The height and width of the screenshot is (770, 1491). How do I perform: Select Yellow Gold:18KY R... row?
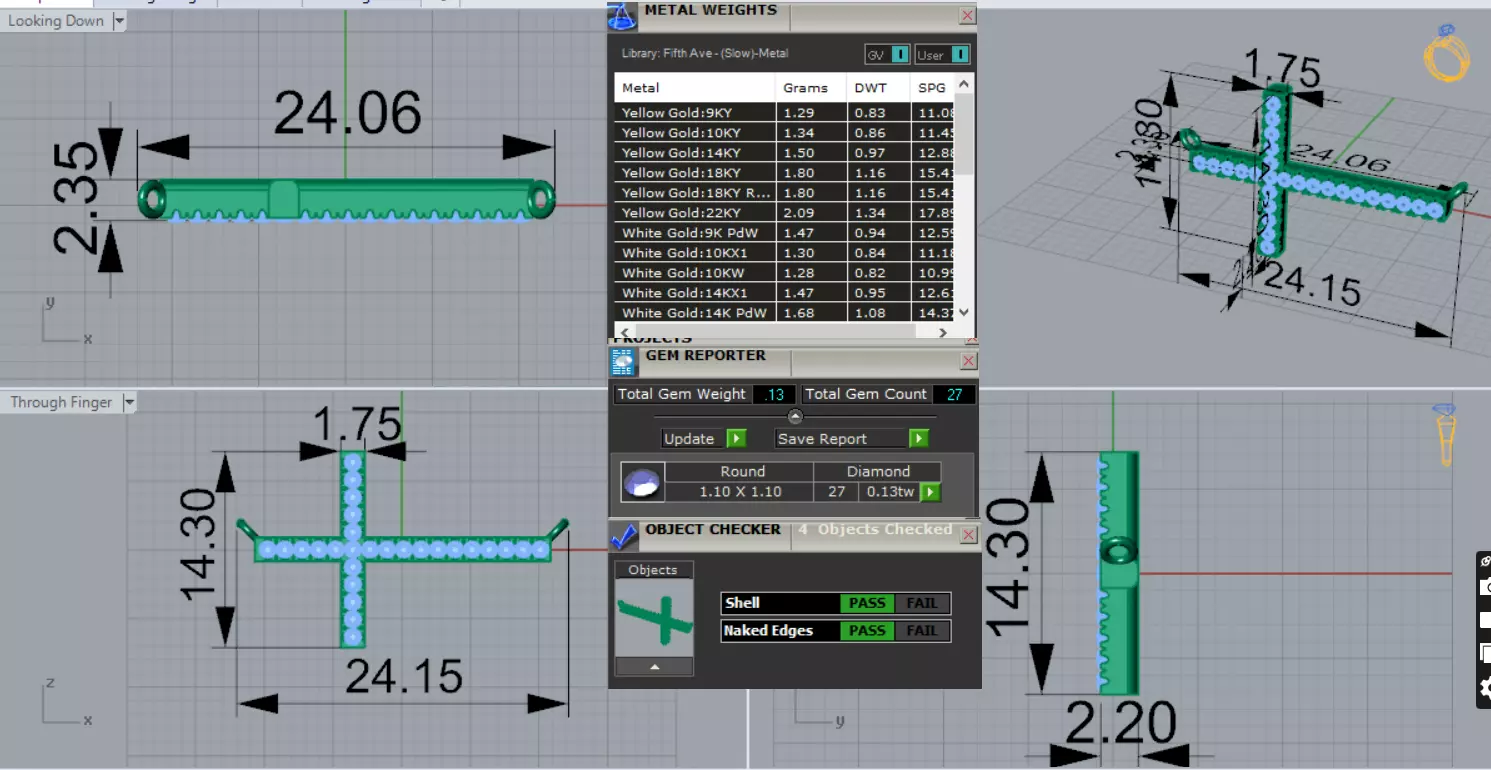click(x=785, y=193)
